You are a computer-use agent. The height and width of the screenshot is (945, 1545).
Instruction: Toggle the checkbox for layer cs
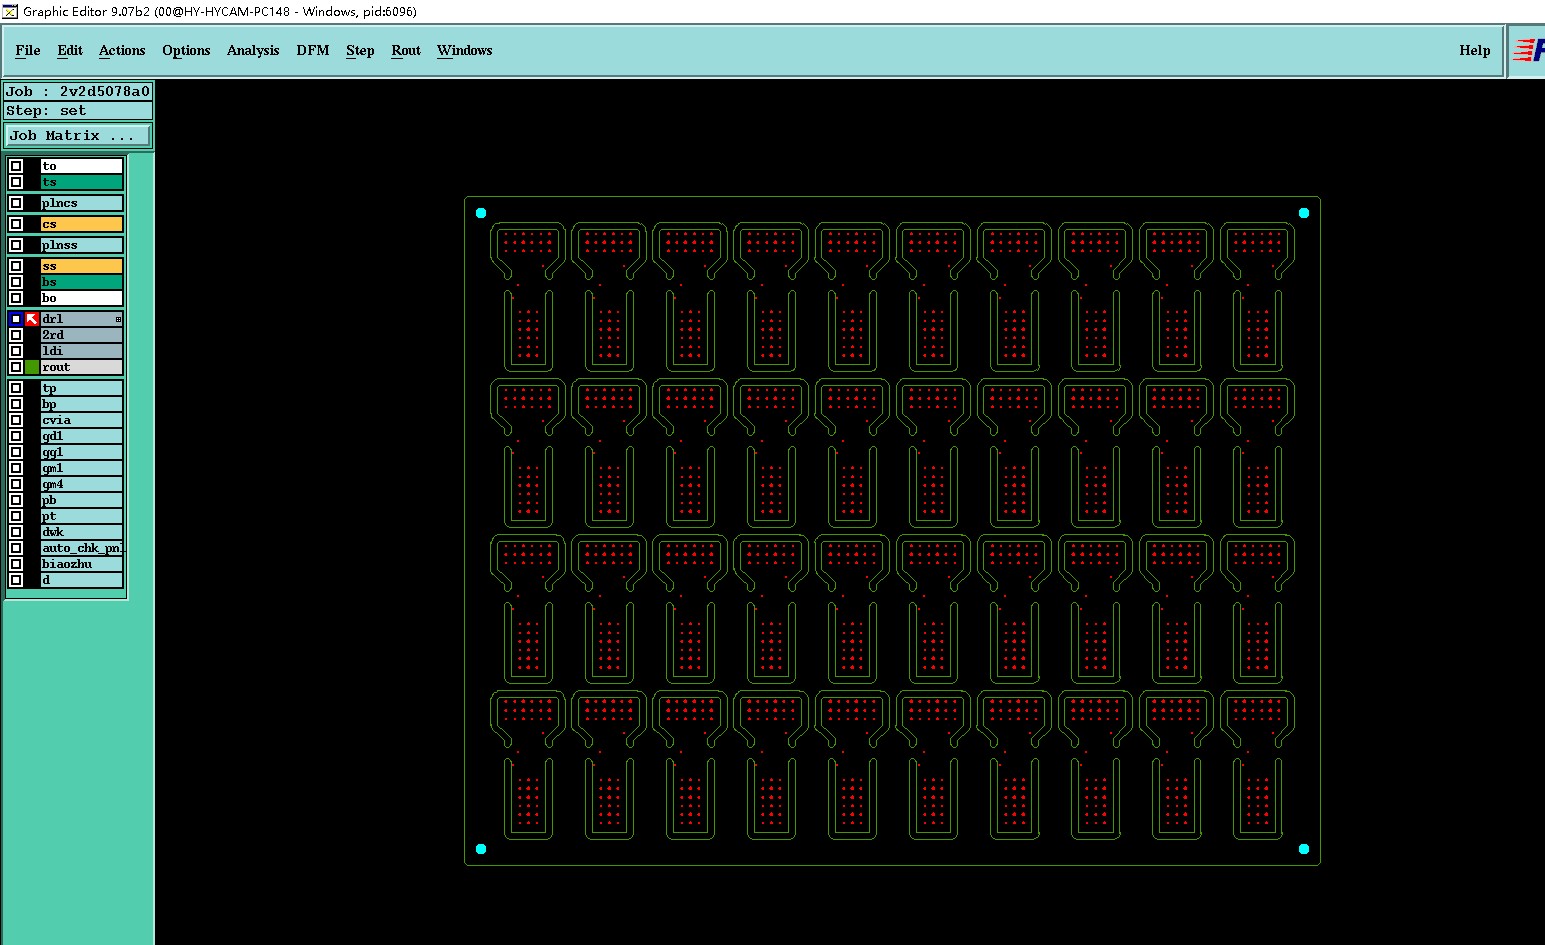point(16,224)
